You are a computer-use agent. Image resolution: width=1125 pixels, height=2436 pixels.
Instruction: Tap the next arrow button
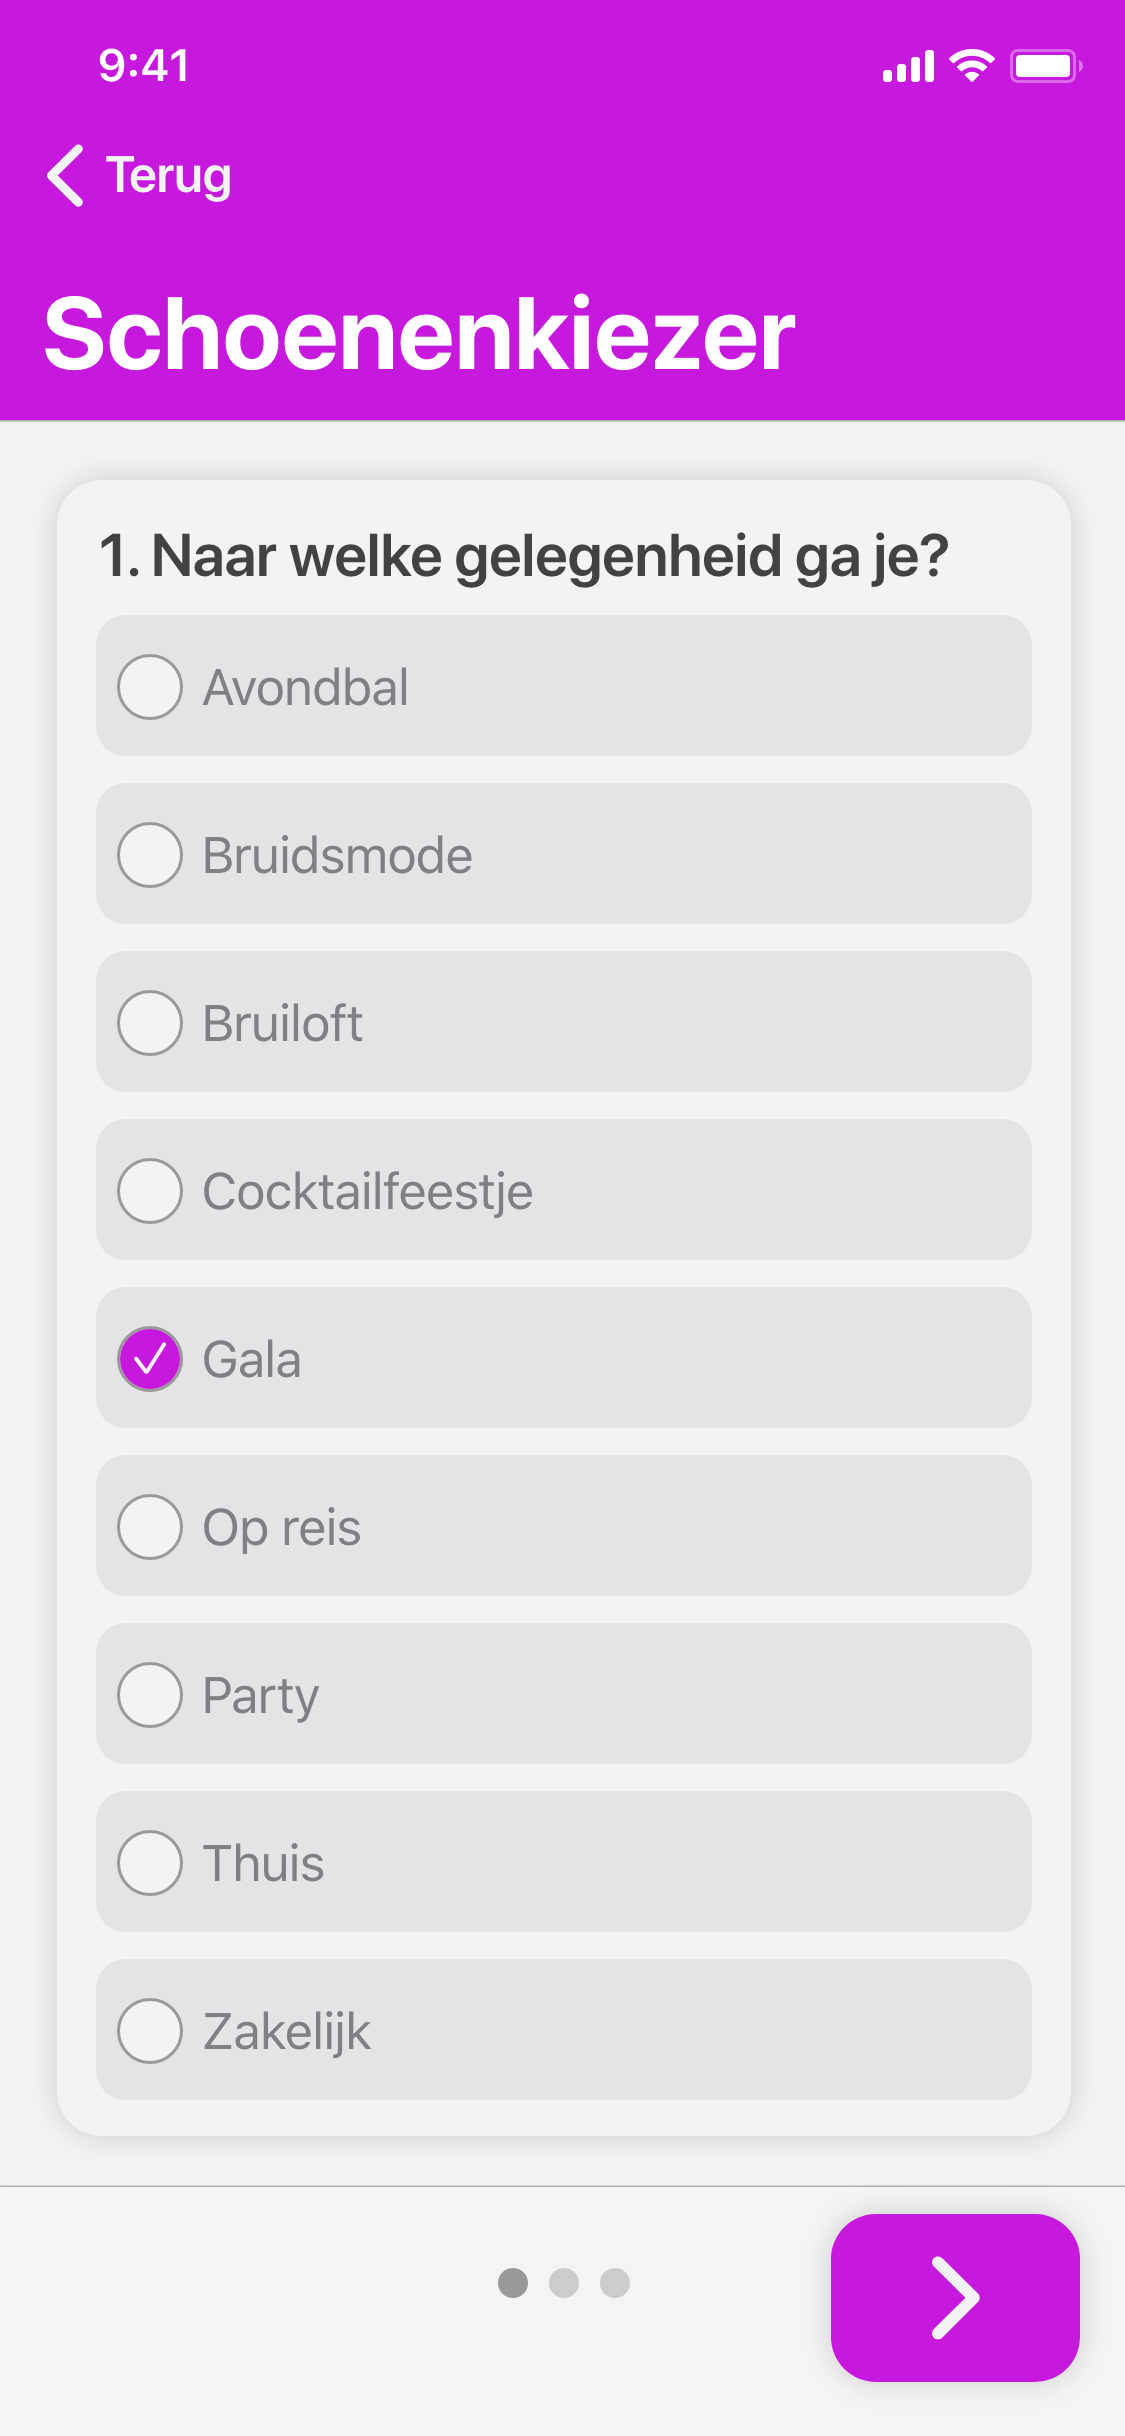954,2297
